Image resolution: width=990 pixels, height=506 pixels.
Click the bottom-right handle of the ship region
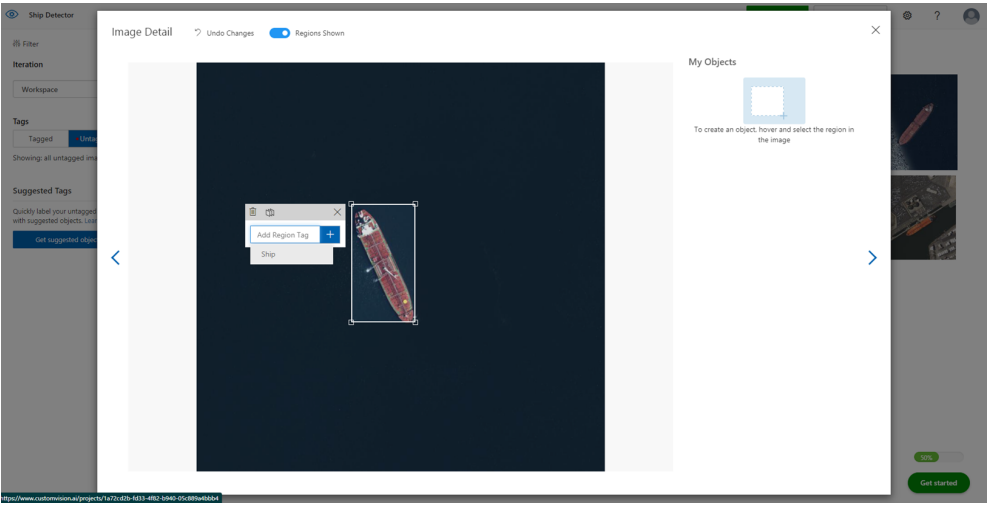pyautogui.click(x=415, y=322)
